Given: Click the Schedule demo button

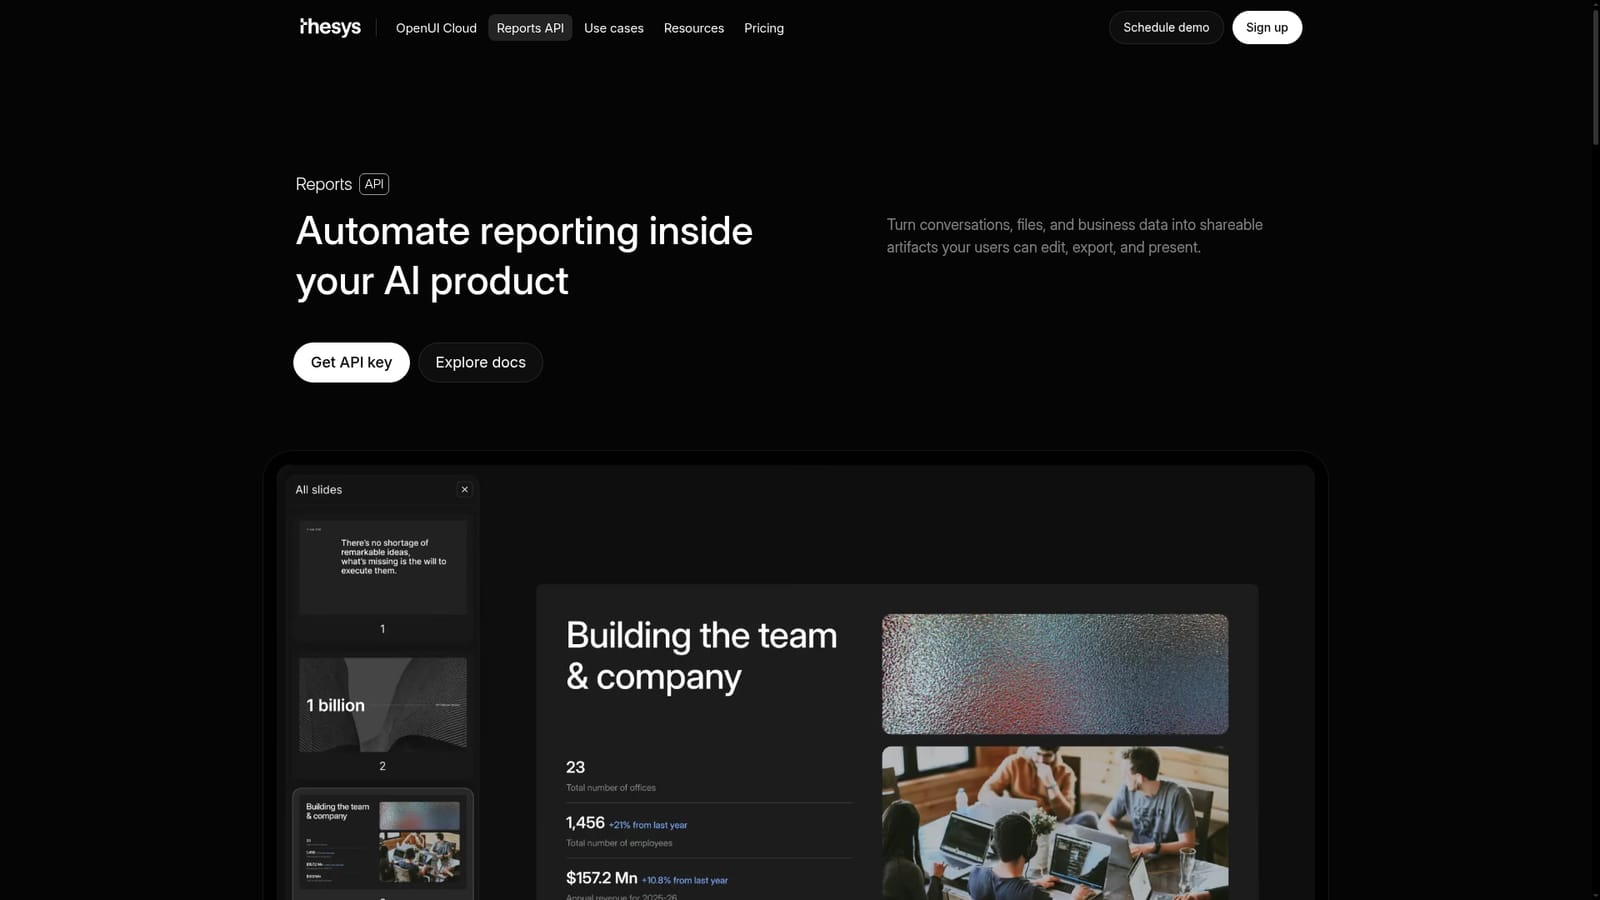Looking at the screenshot, I should click(x=1166, y=28).
